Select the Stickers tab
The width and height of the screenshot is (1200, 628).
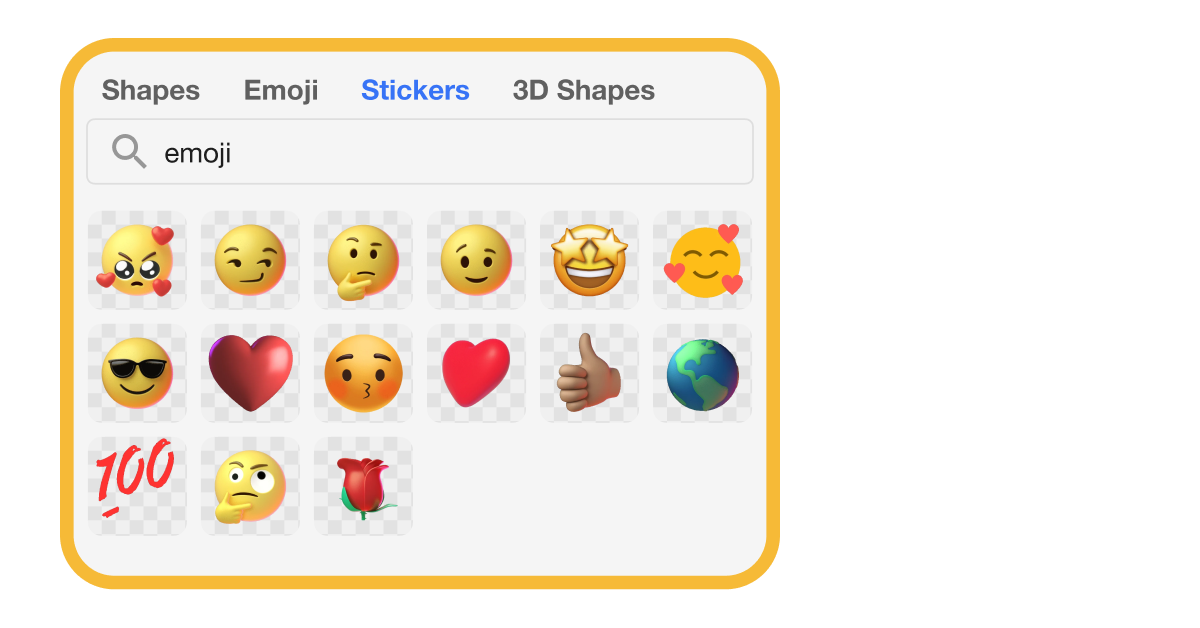click(415, 90)
